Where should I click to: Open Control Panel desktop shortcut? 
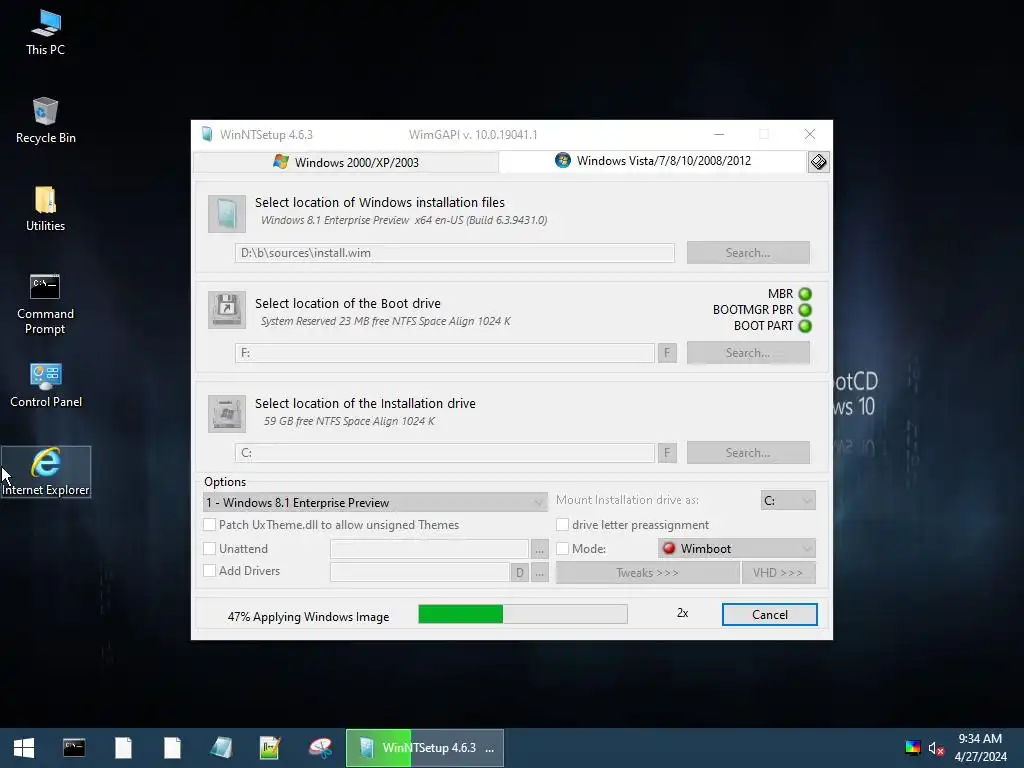tap(45, 385)
